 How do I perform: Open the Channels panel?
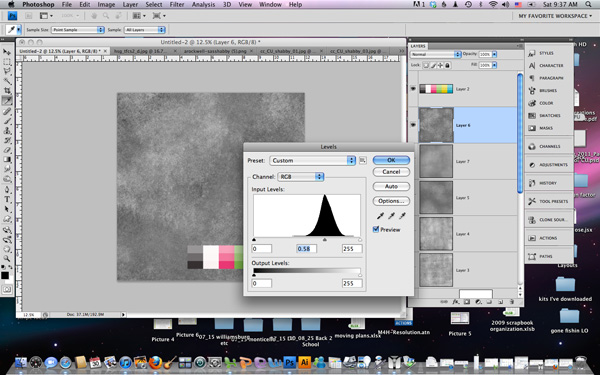coord(549,147)
